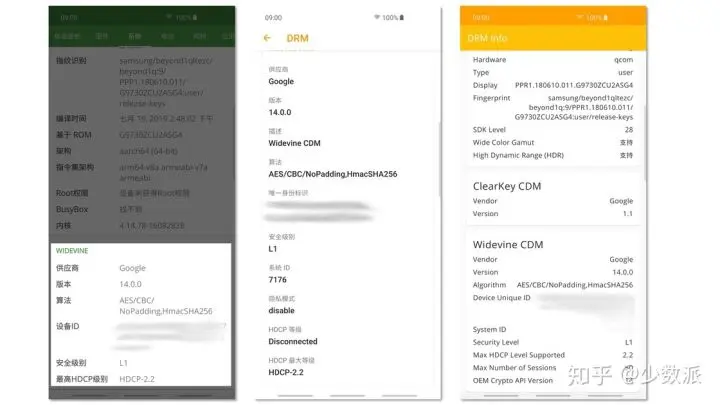Tap the back arrow beside DRM title
720x405 pixels.
(x=267, y=38)
